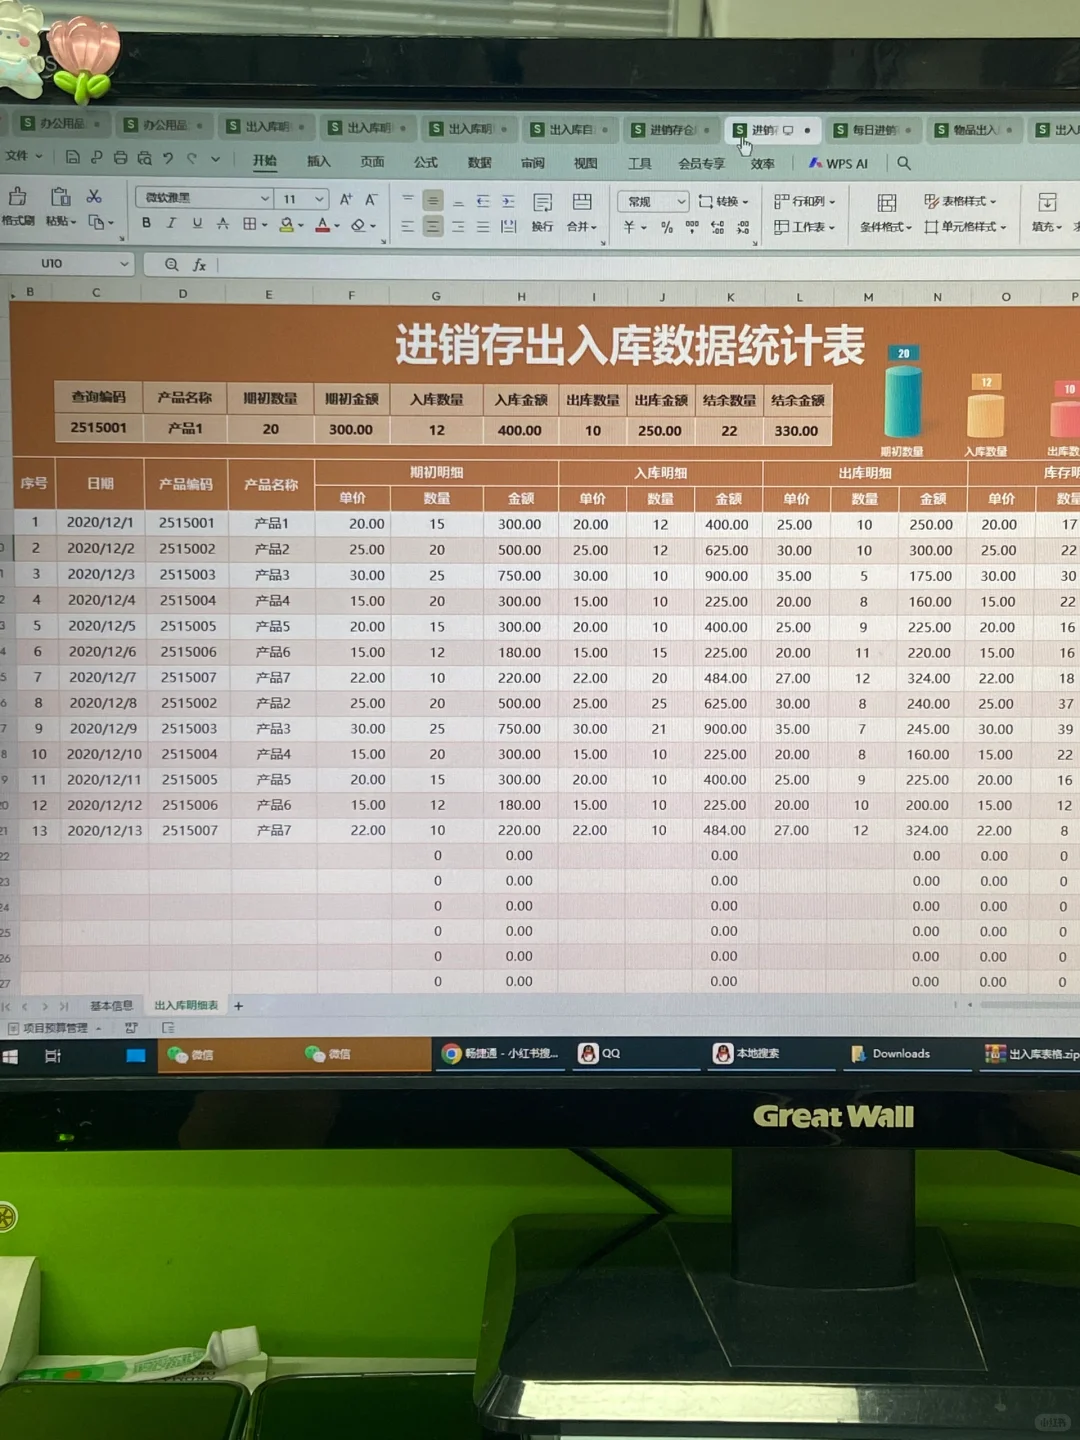Click the Print icon in quick toolbar
Viewport: 1080px width, 1440px height.
(x=120, y=157)
